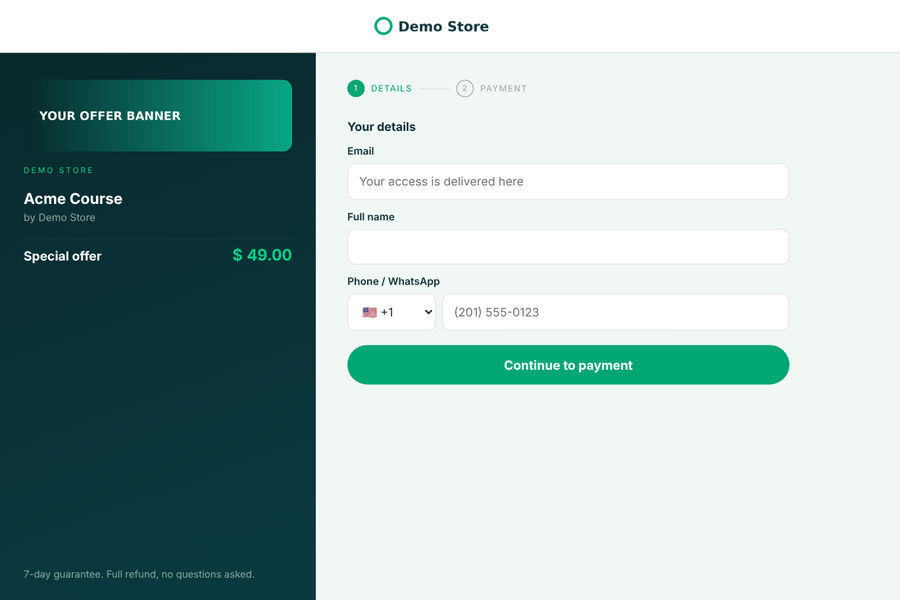Click the Phone / WhatsApp label
900x600 pixels.
(x=394, y=281)
